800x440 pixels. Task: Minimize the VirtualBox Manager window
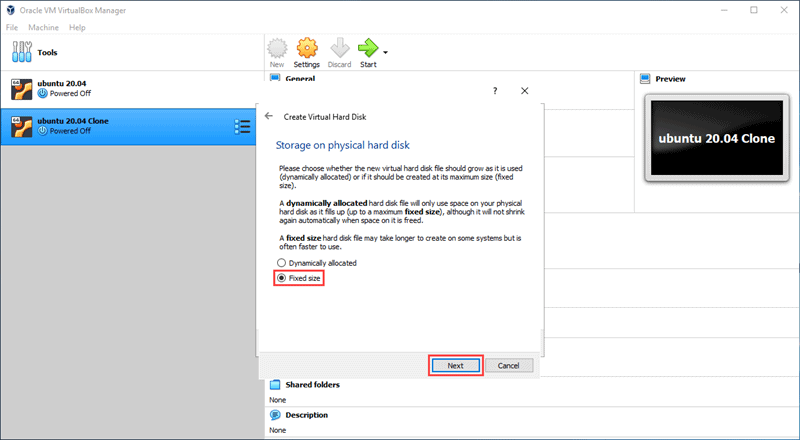(724, 10)
